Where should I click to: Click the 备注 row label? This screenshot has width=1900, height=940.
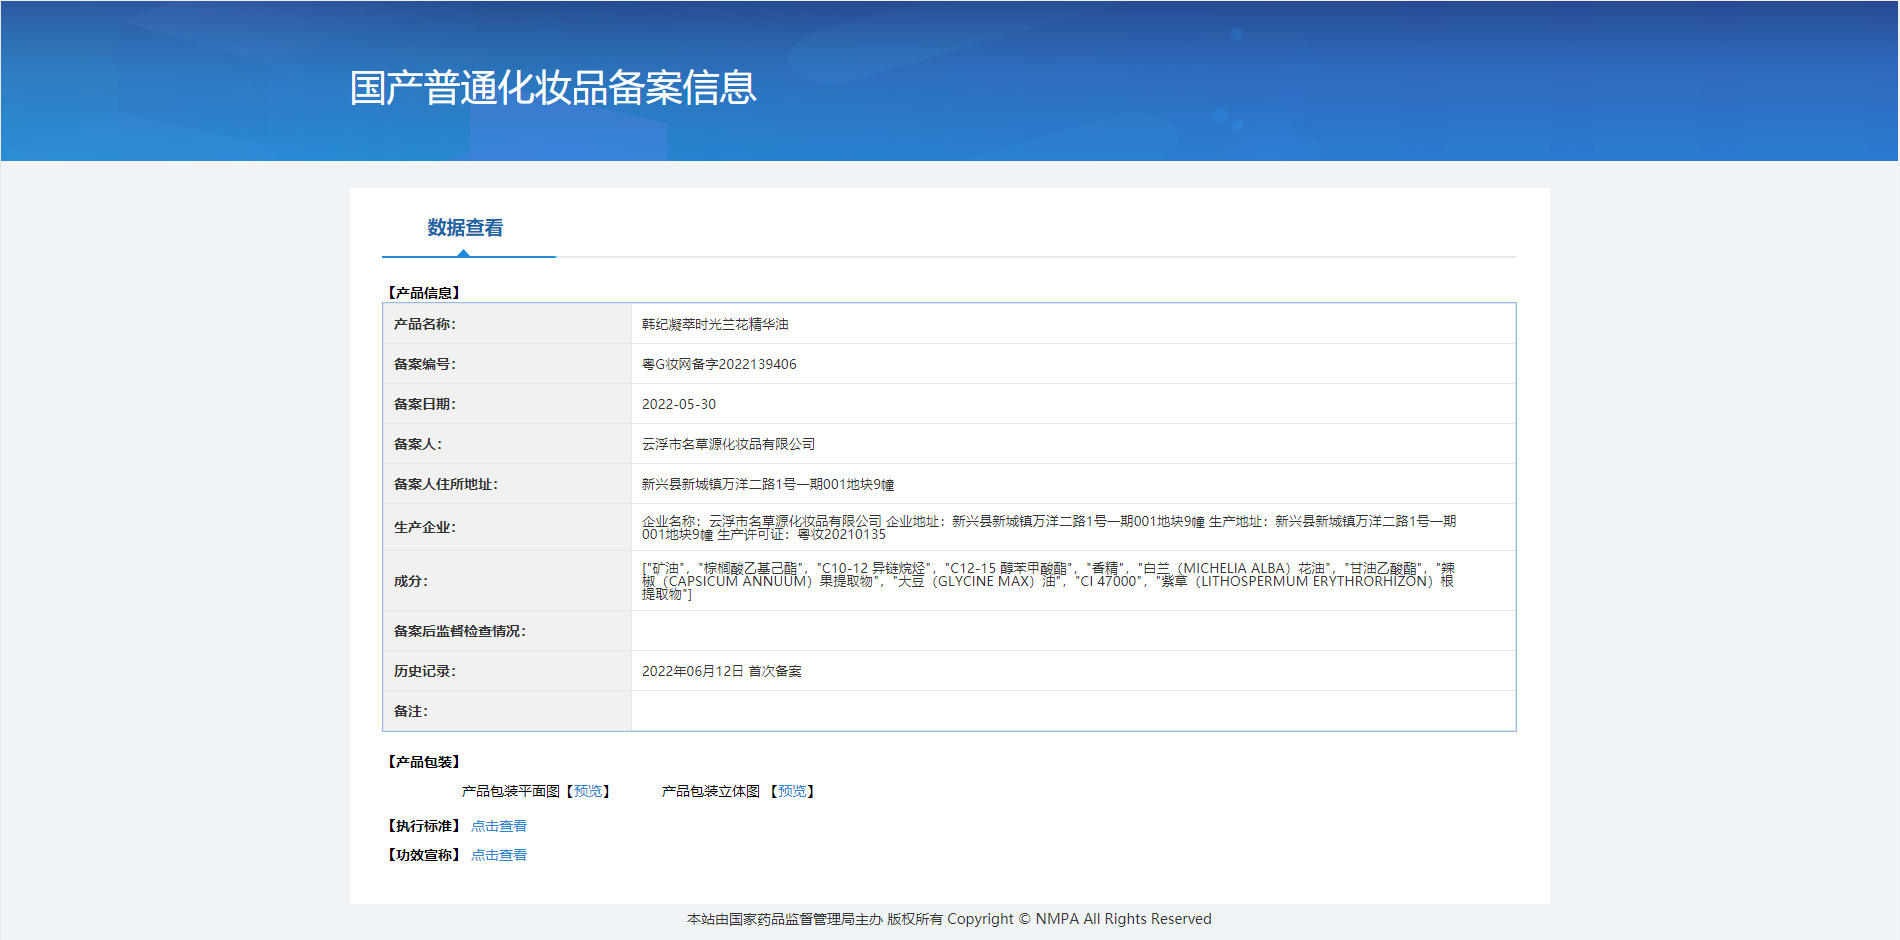410,711
